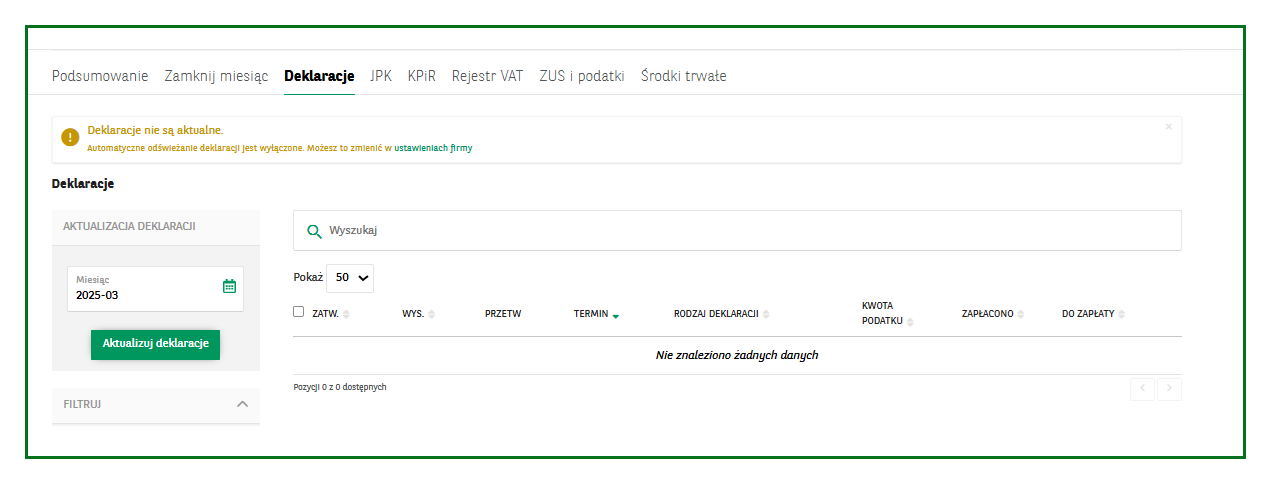Sort by DO ZAPŁATY column arrows
The image size is (1269, 487).
click(x=1121, y=314)
